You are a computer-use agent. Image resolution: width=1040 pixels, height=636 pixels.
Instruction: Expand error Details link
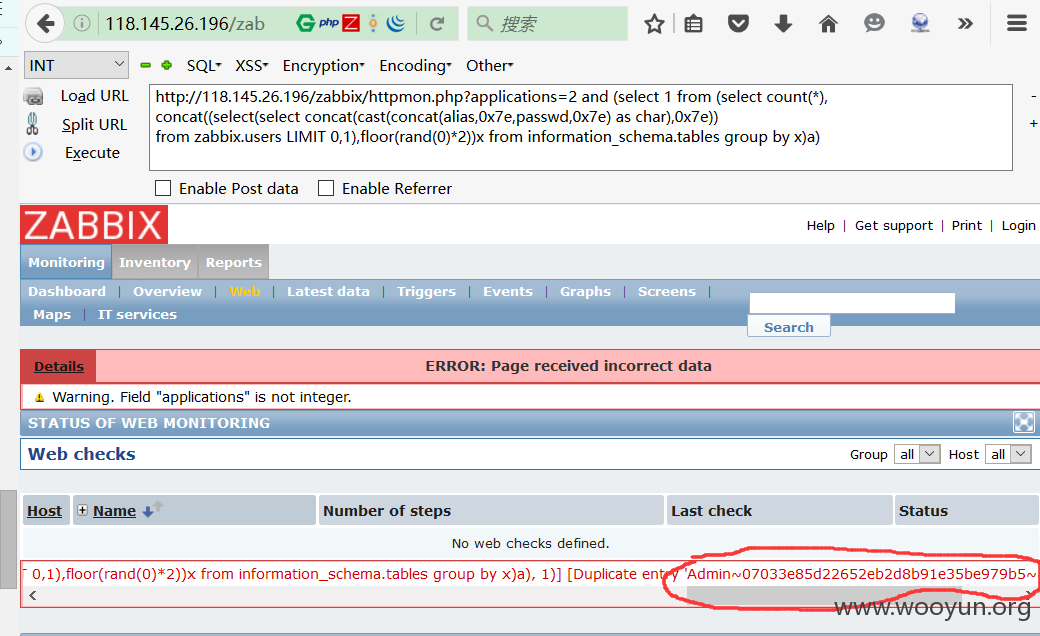(59, 366)
